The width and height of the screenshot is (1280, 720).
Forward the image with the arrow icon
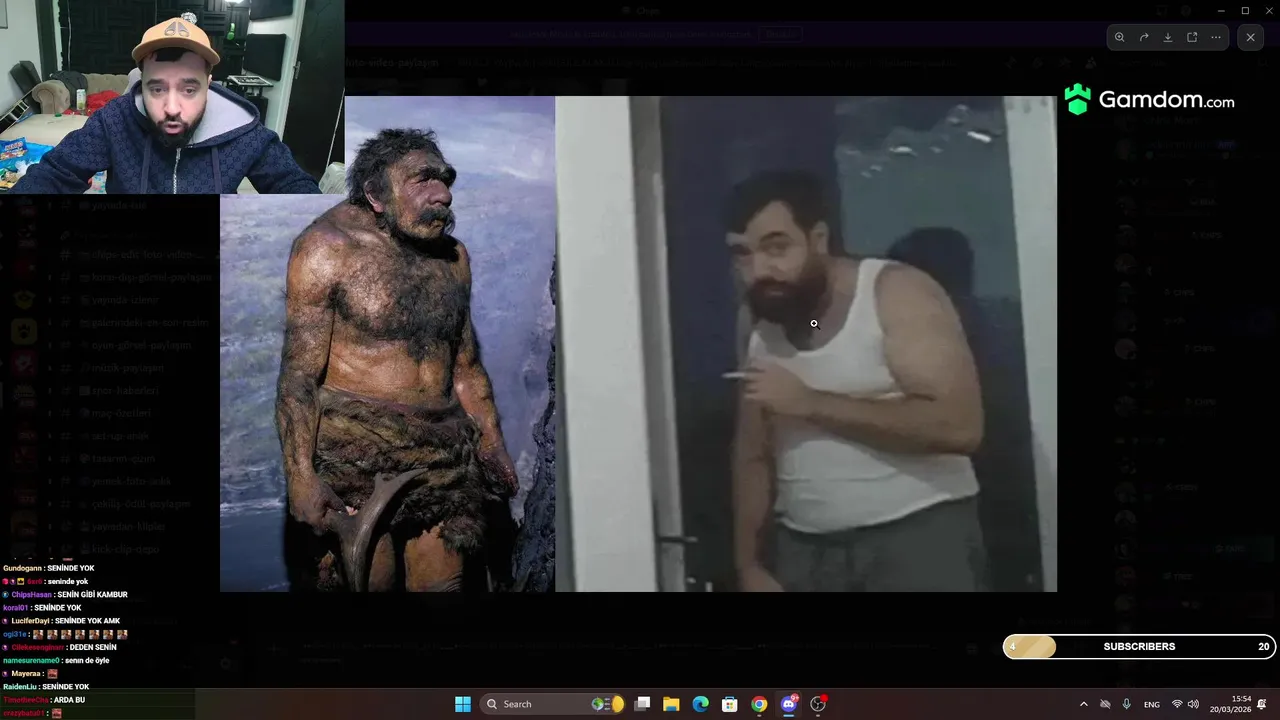(x=1144, y=37)
